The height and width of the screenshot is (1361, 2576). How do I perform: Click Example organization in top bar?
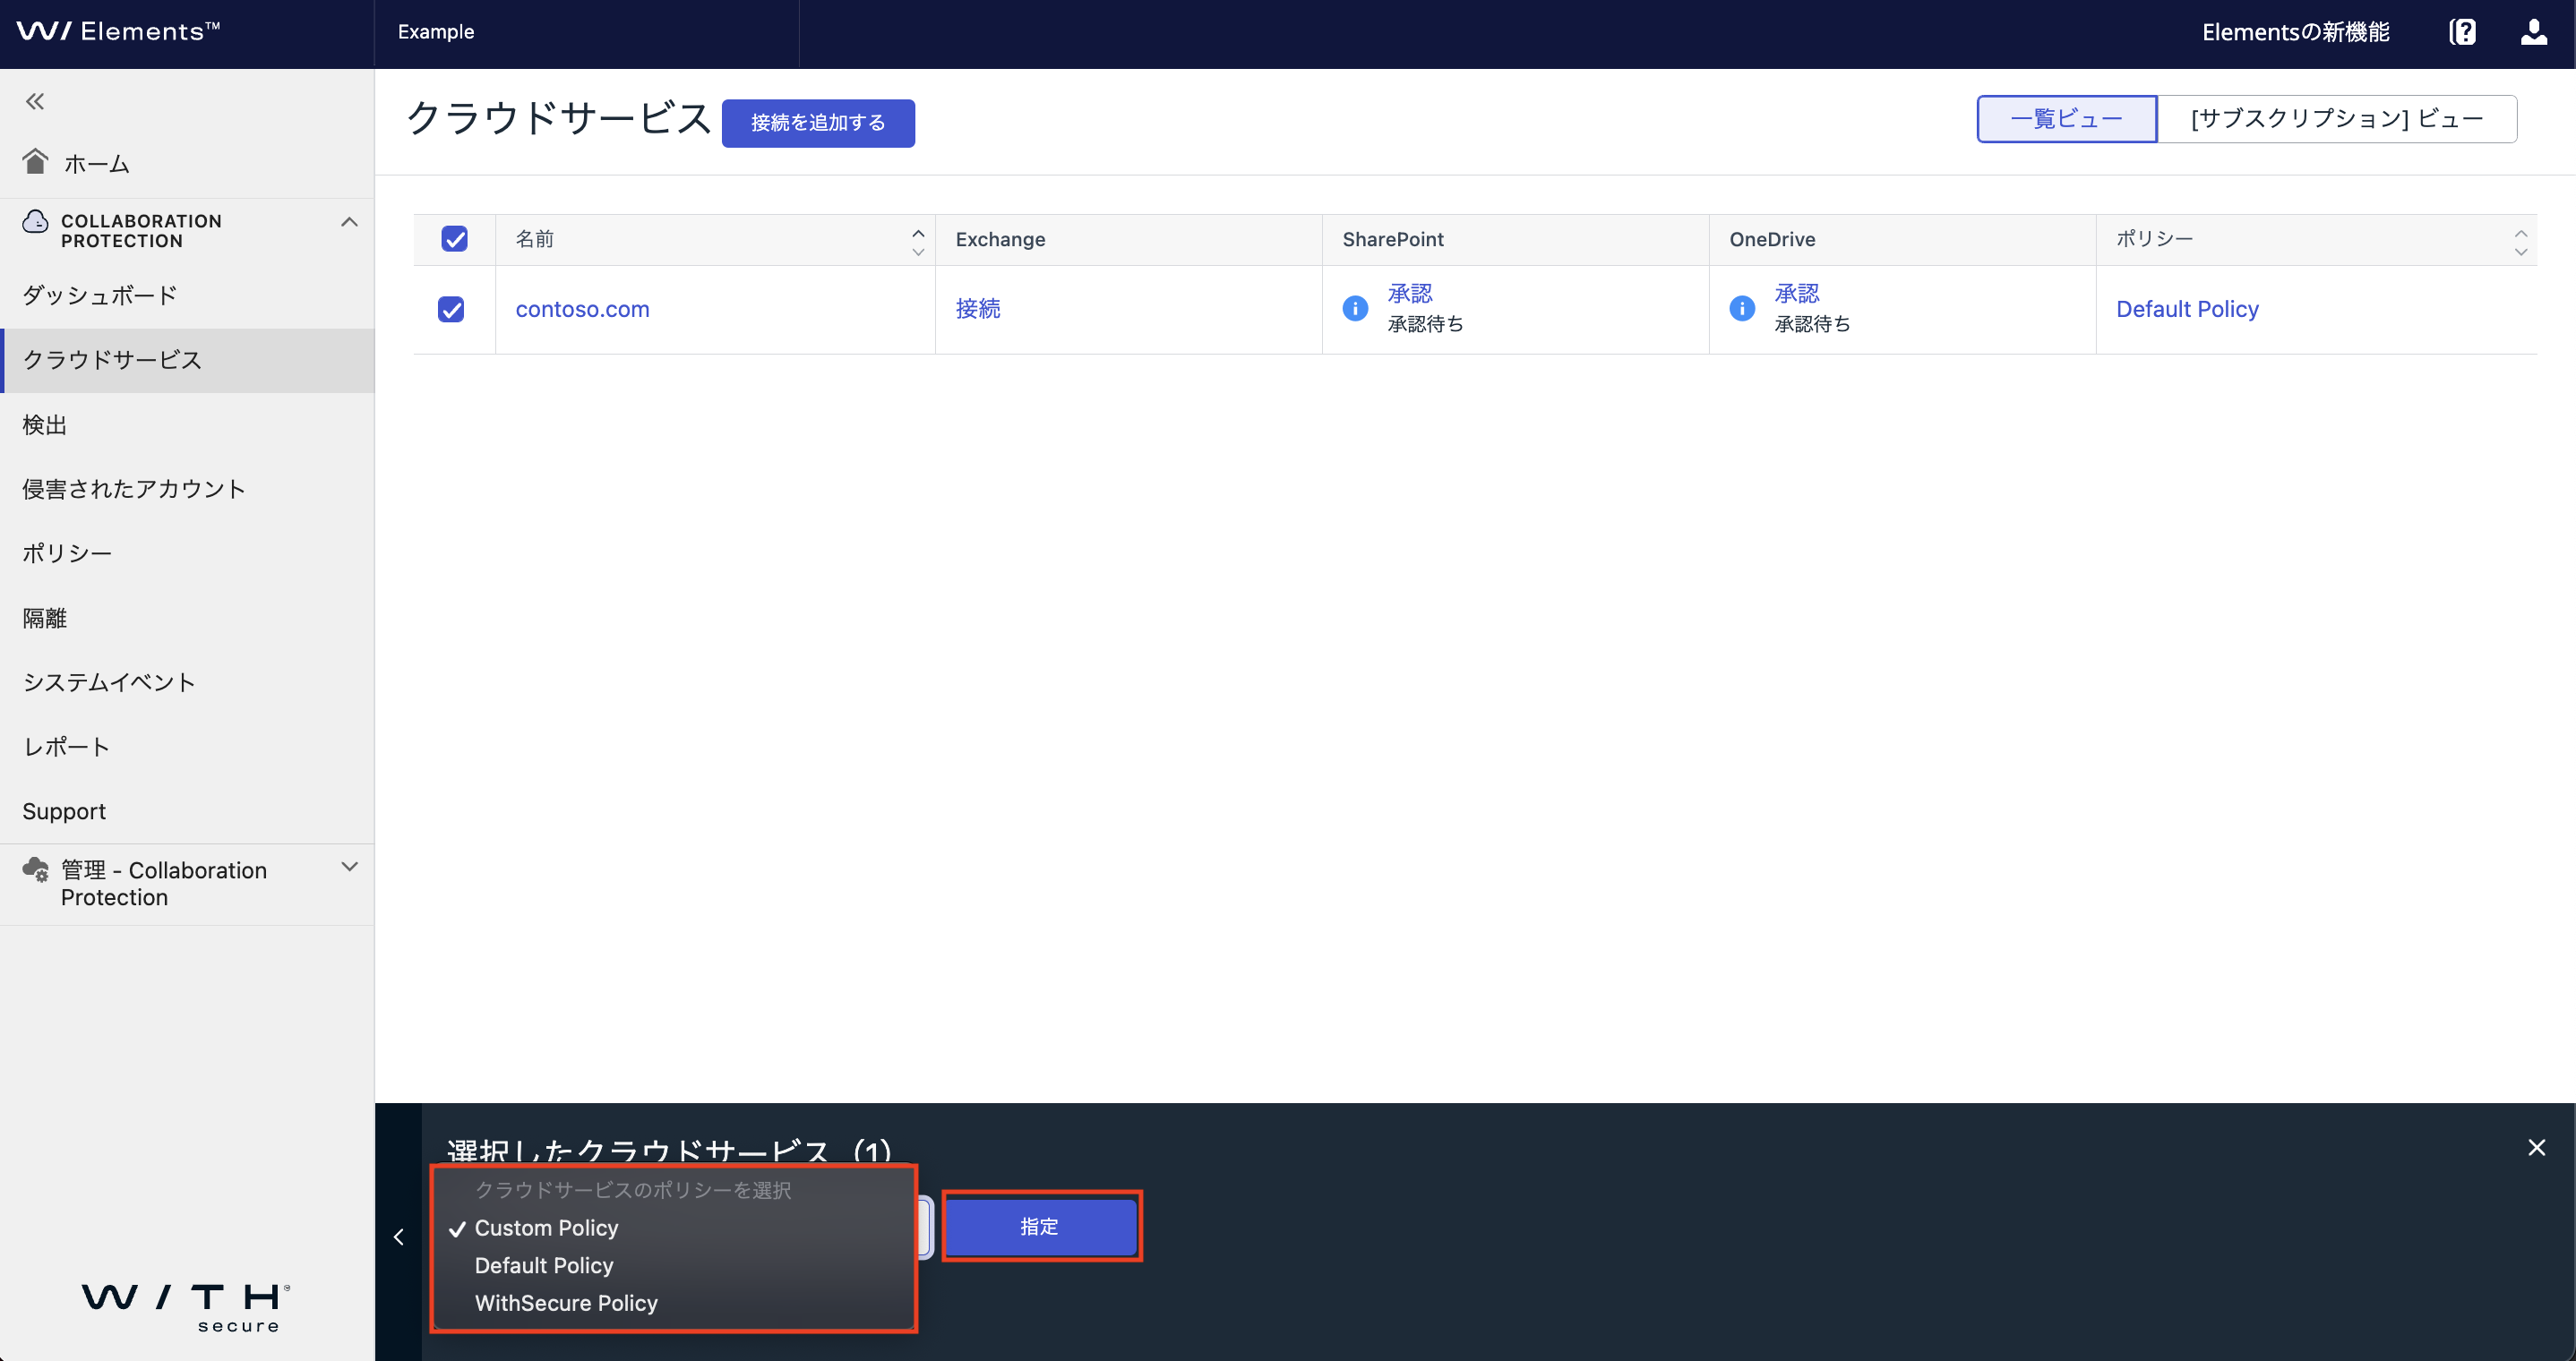436,32
